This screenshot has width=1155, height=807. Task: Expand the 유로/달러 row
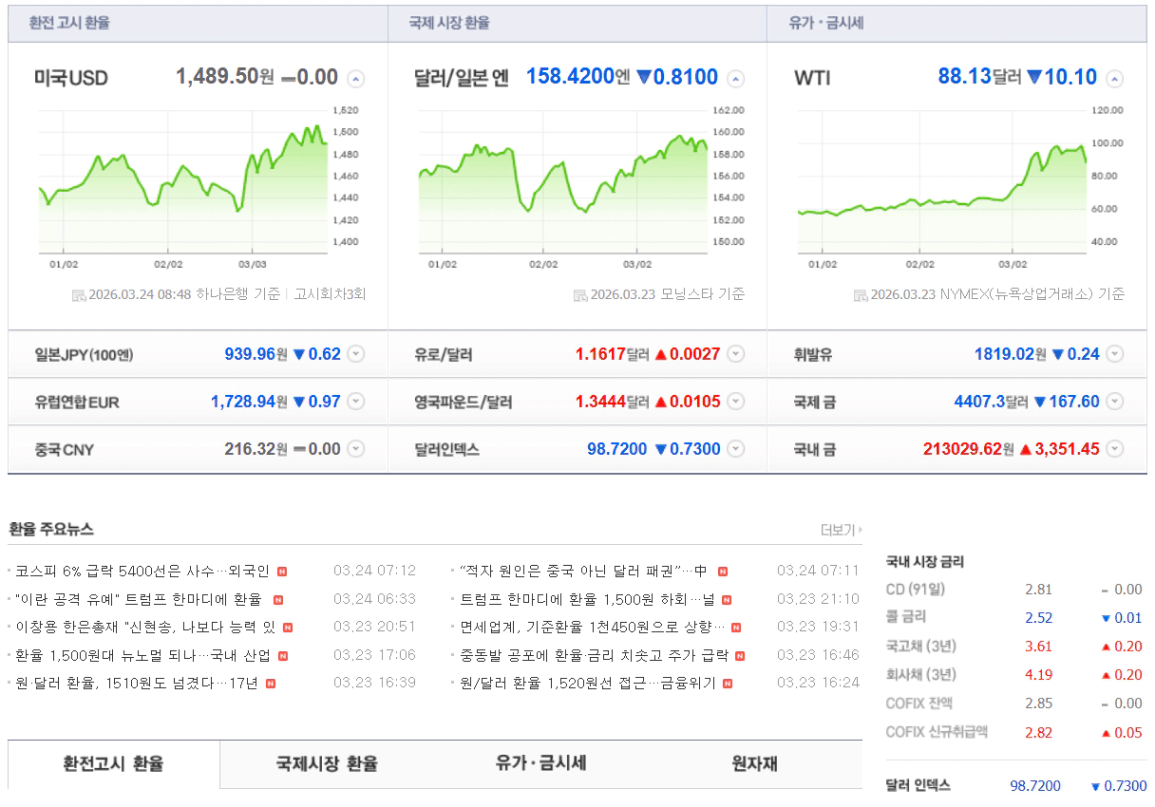(736, 354)
